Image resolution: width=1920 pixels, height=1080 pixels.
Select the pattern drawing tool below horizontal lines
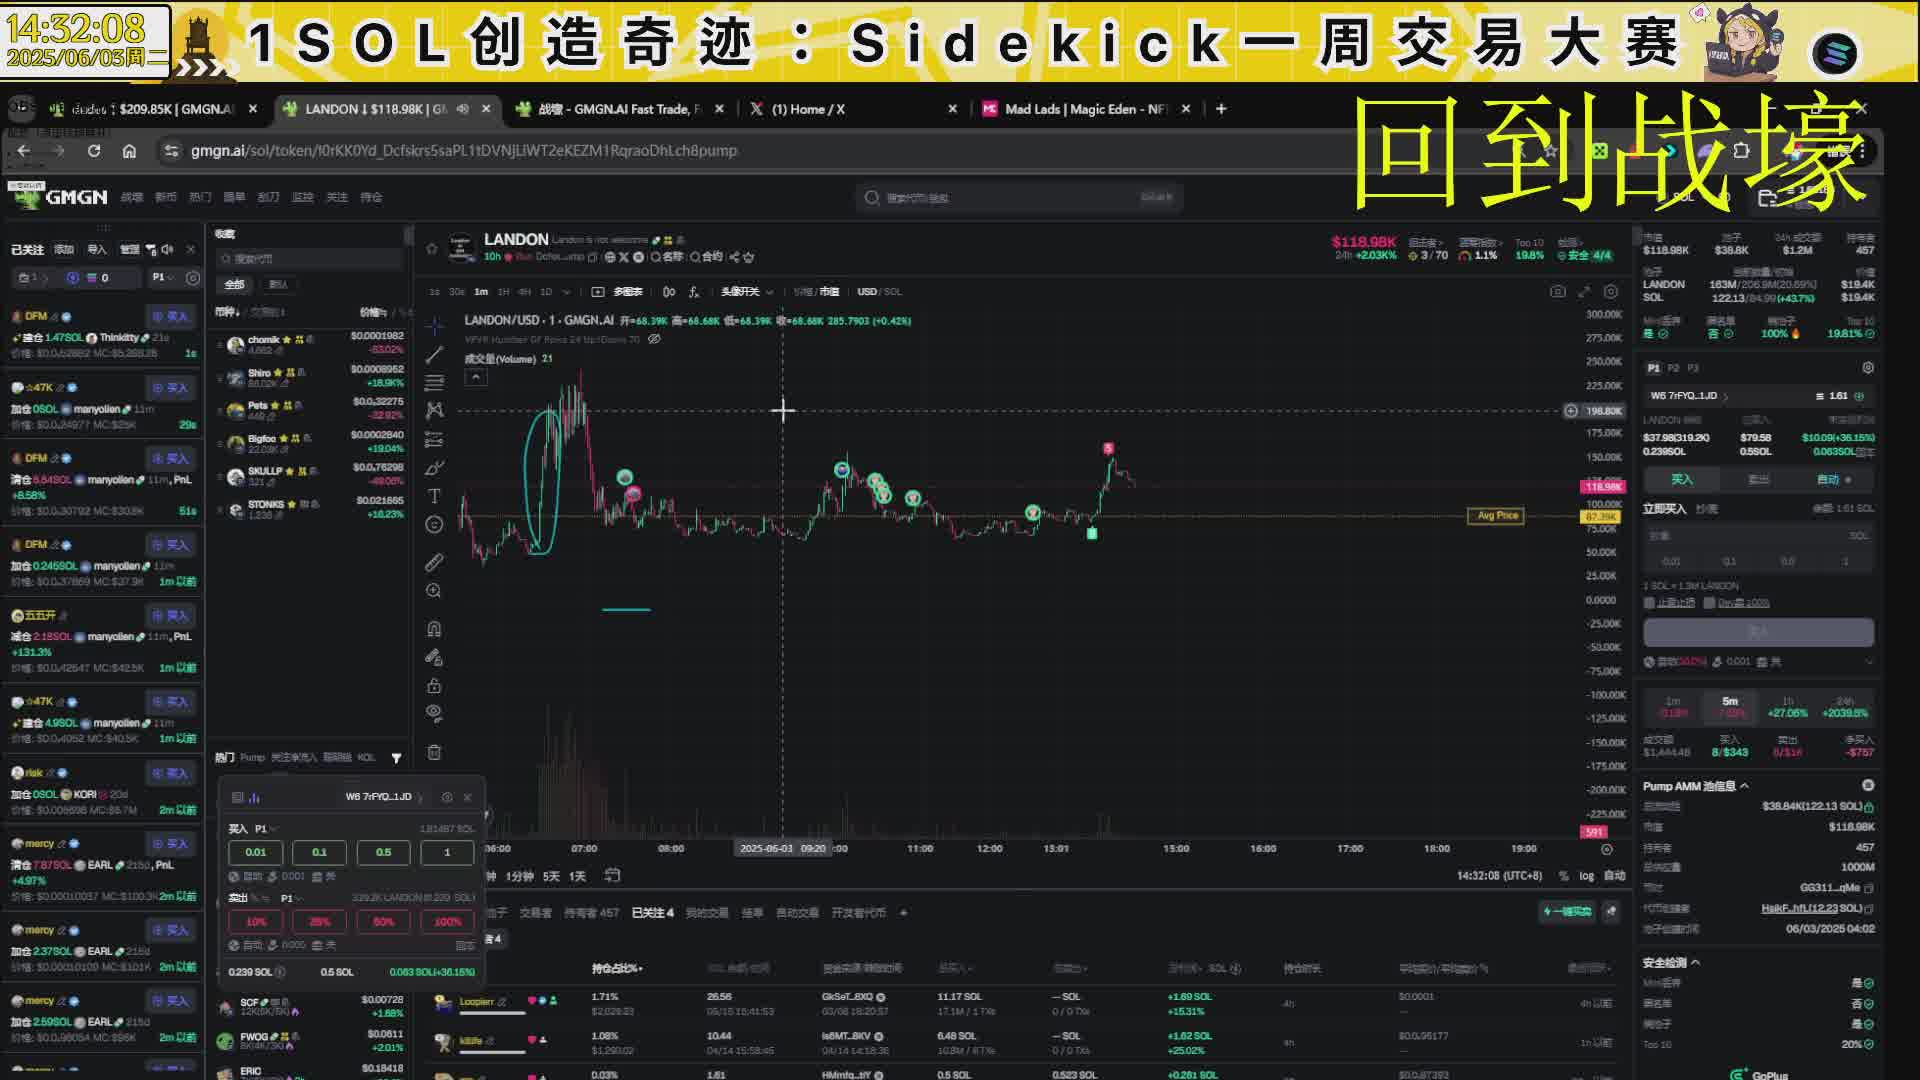pyautogui.click(x=434, y=411)
